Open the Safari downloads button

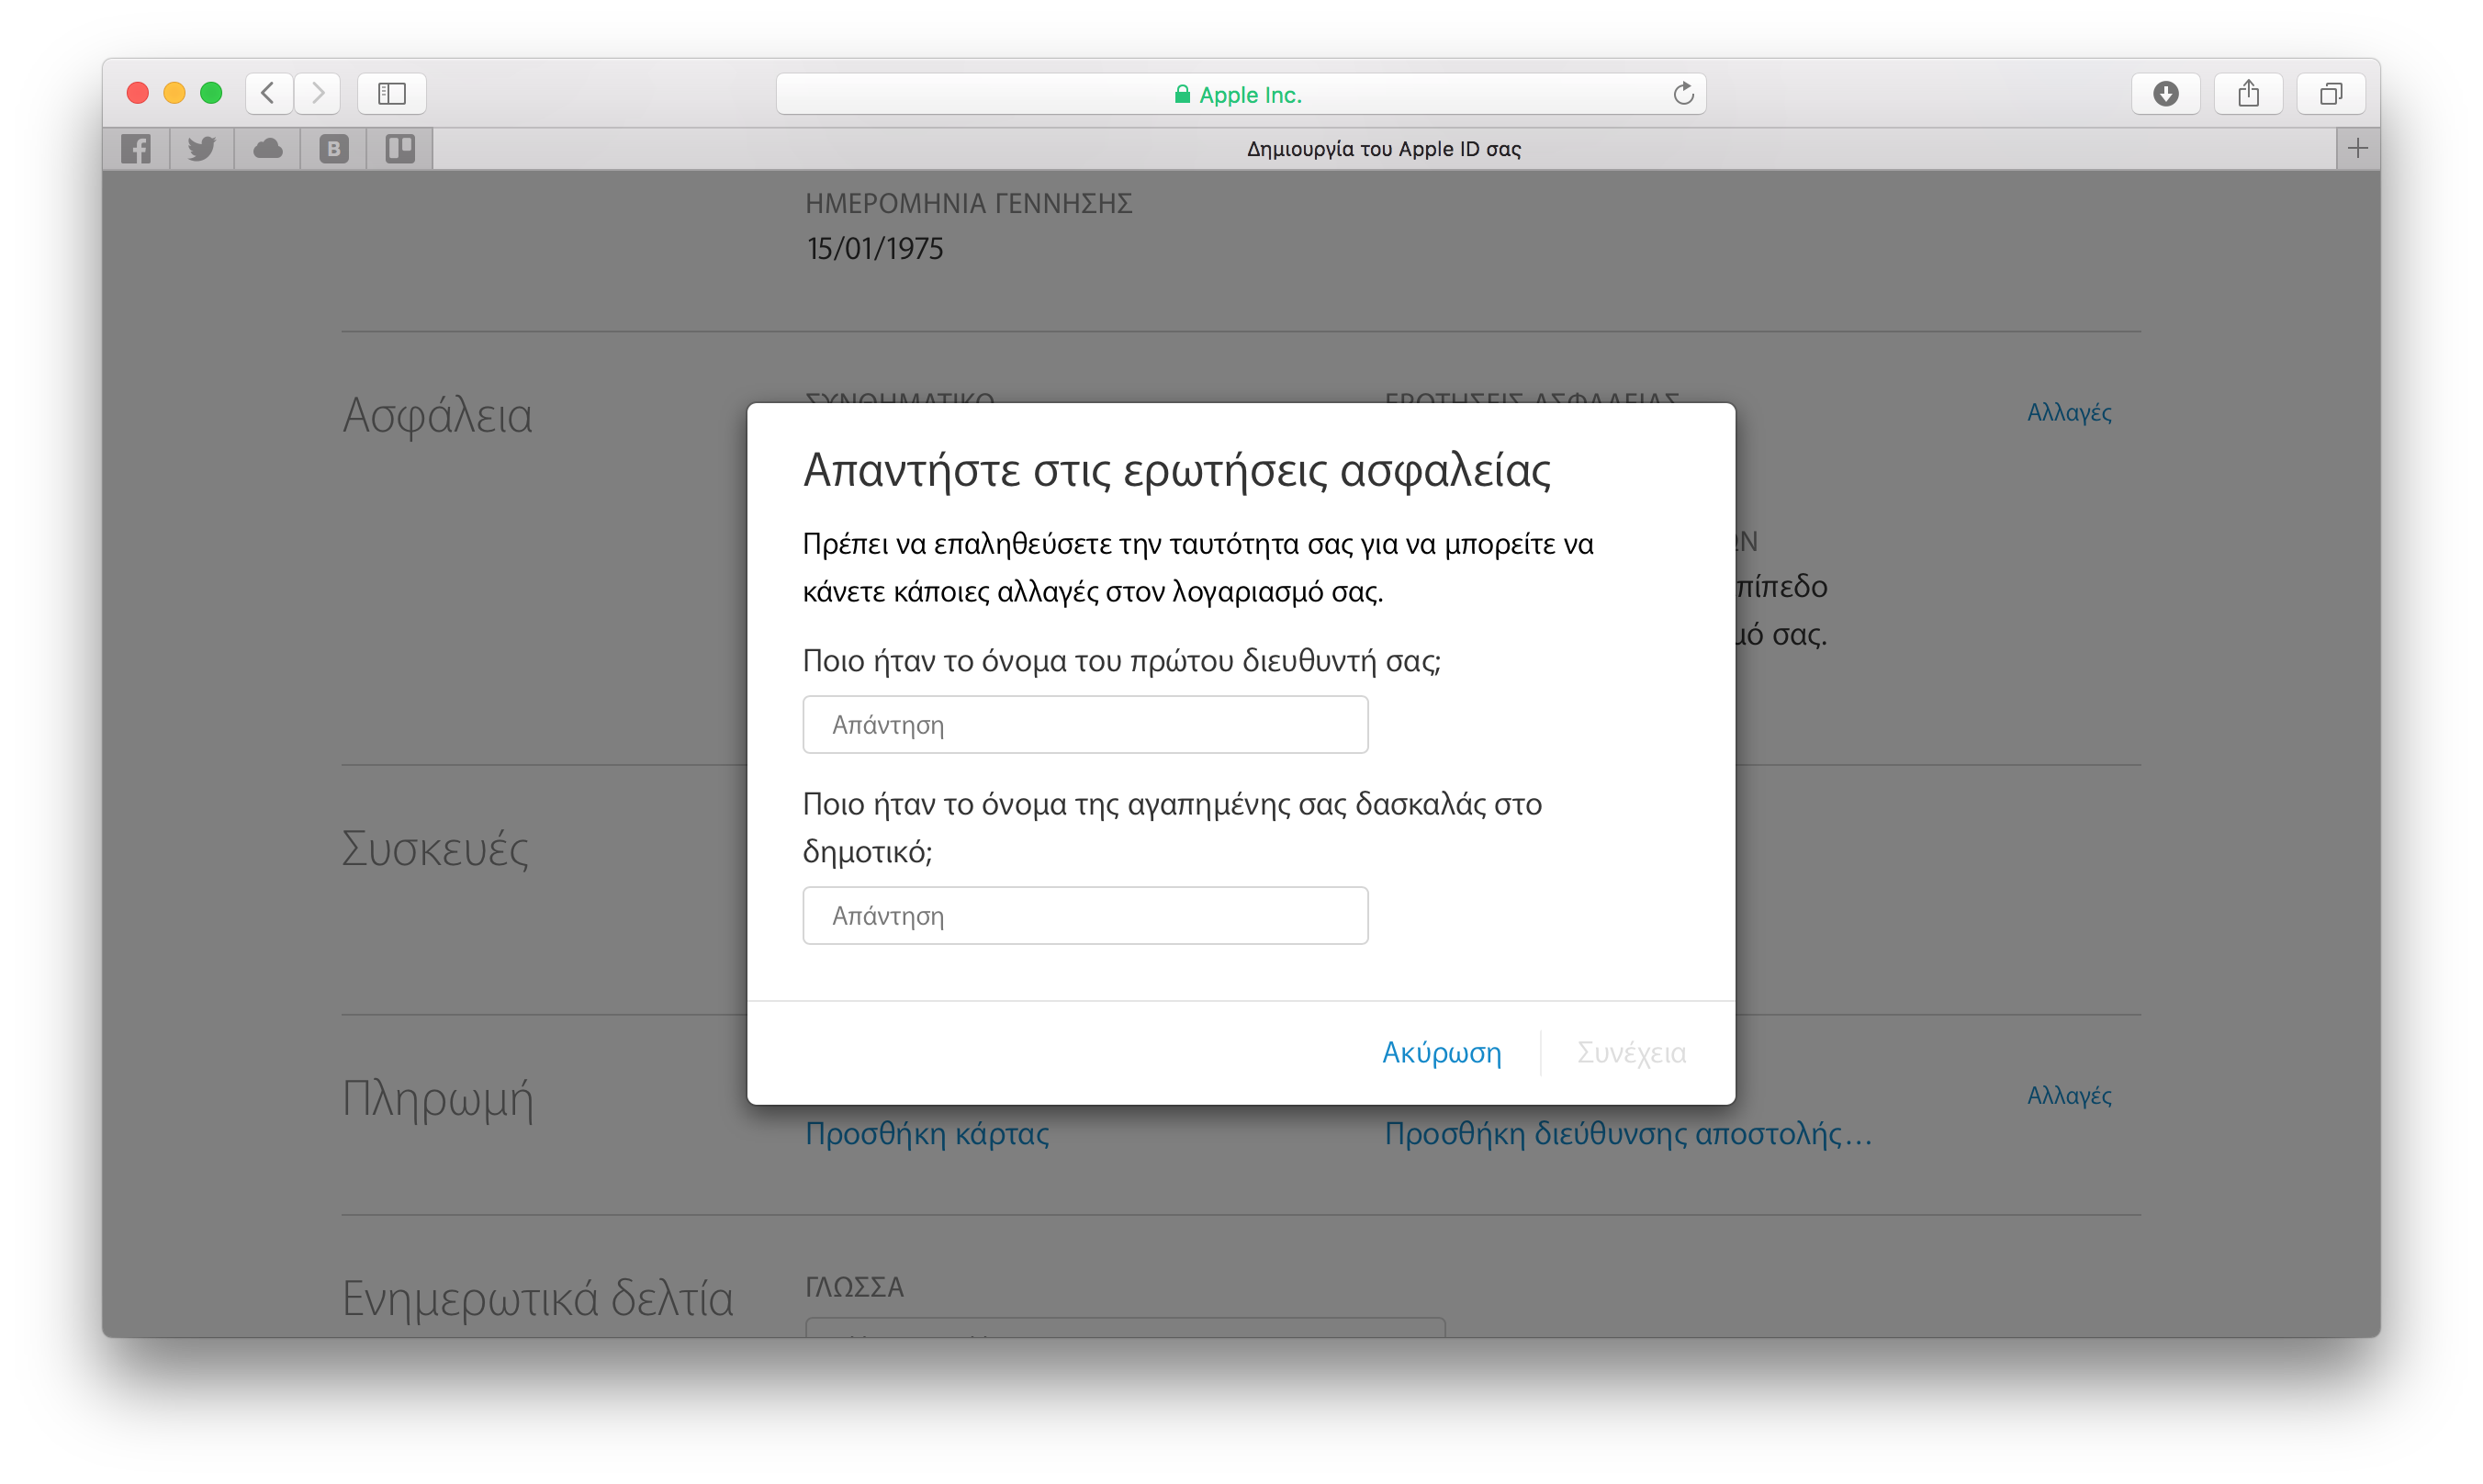(x=2165, y=93)
